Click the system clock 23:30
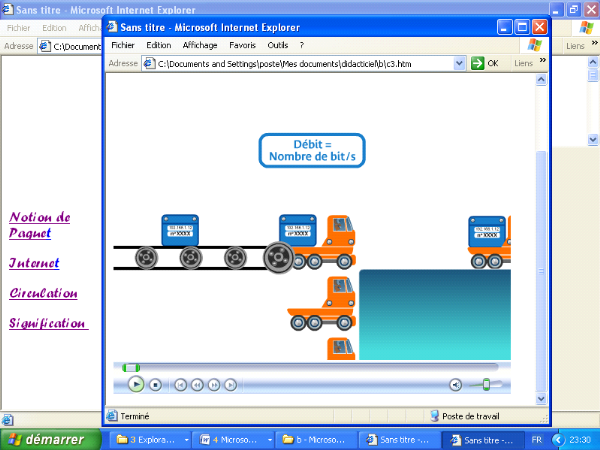Image resolution: width=600 pixels, height=450 pixels. point(580,440)
